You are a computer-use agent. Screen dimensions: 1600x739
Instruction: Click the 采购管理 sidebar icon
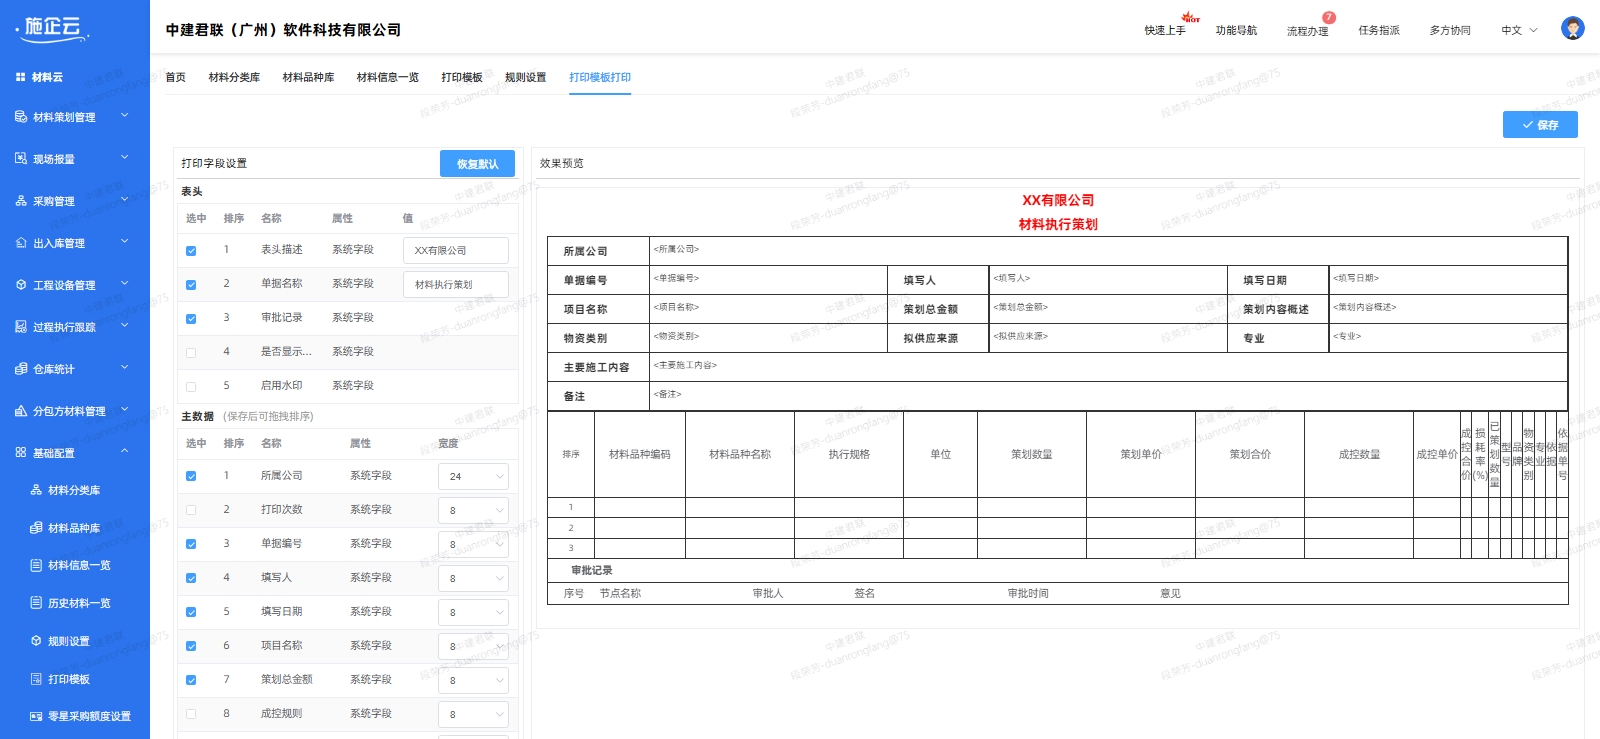click(x=21, y=201)
